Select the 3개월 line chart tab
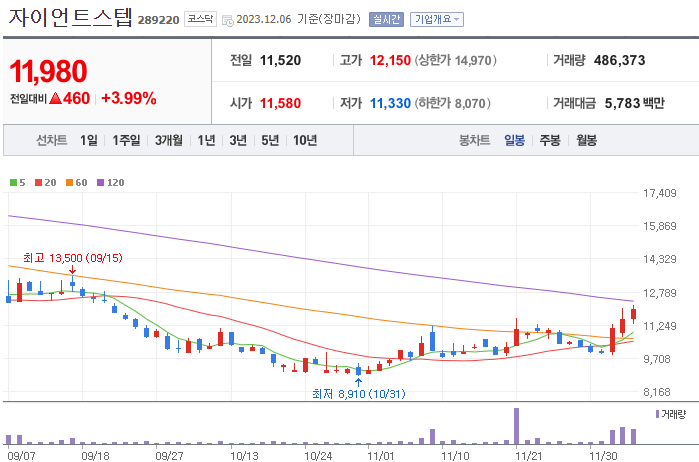Screen dimensions: 699x462 169,140
